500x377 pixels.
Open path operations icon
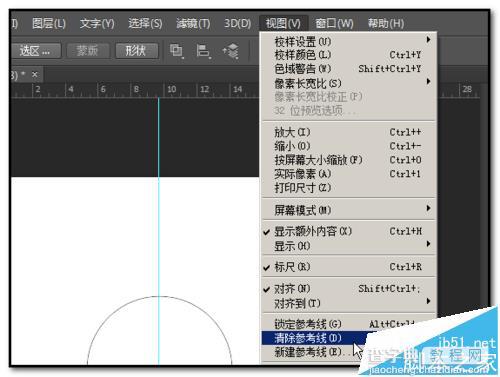coord(176,51)
